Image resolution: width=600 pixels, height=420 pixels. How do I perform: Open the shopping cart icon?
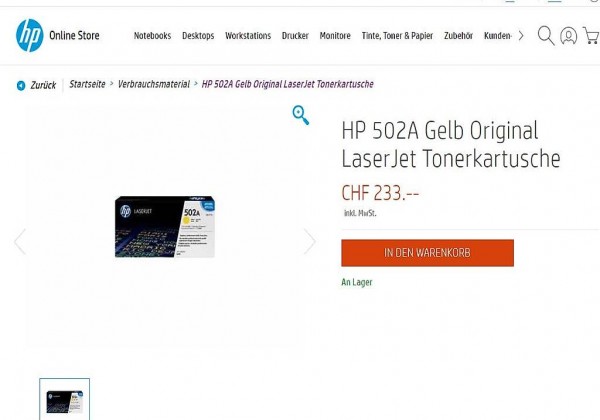point(591,35)
